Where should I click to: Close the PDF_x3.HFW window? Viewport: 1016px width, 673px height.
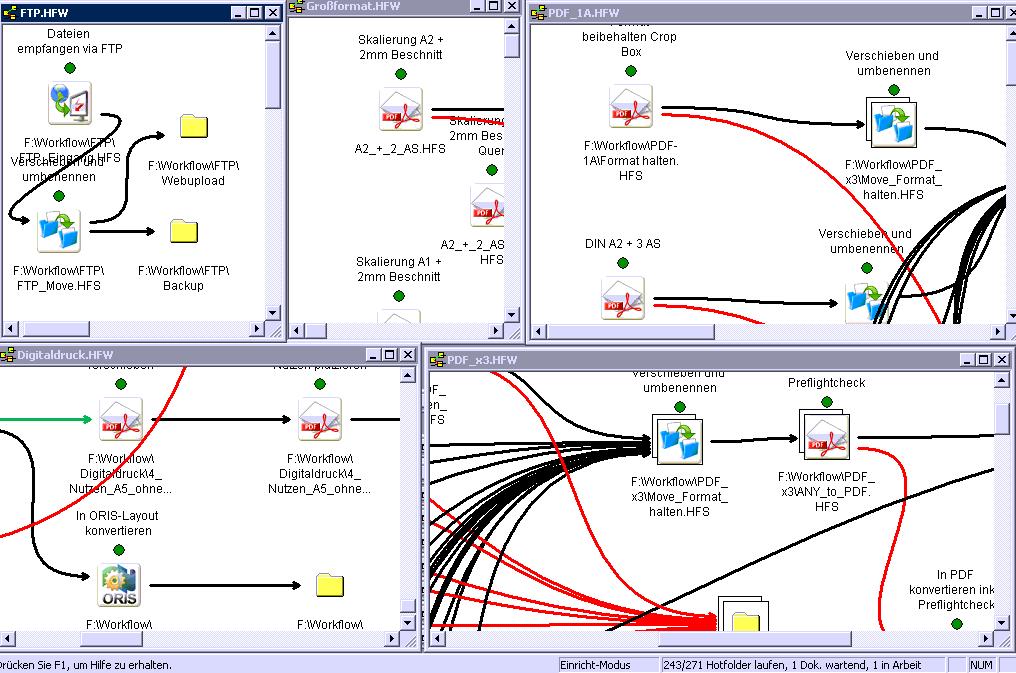point(1002,359)
